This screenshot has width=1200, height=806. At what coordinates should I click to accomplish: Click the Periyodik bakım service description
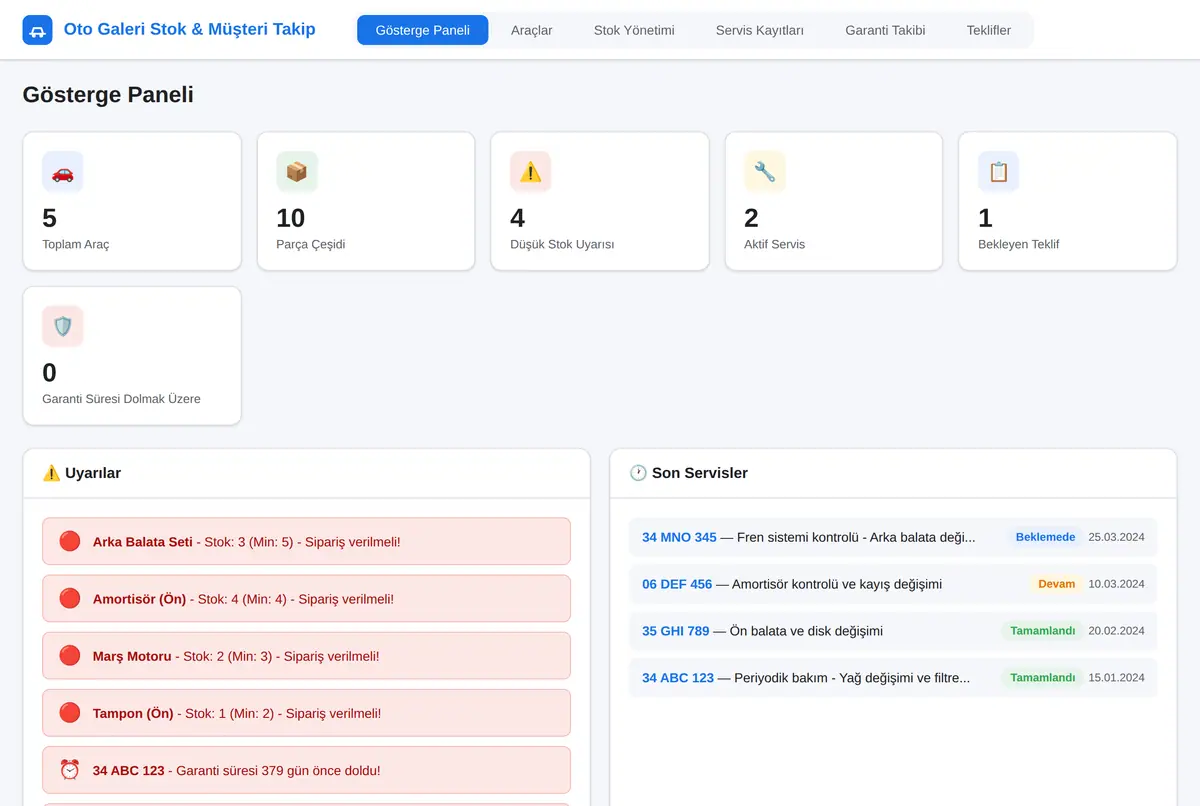coord(852,678)
